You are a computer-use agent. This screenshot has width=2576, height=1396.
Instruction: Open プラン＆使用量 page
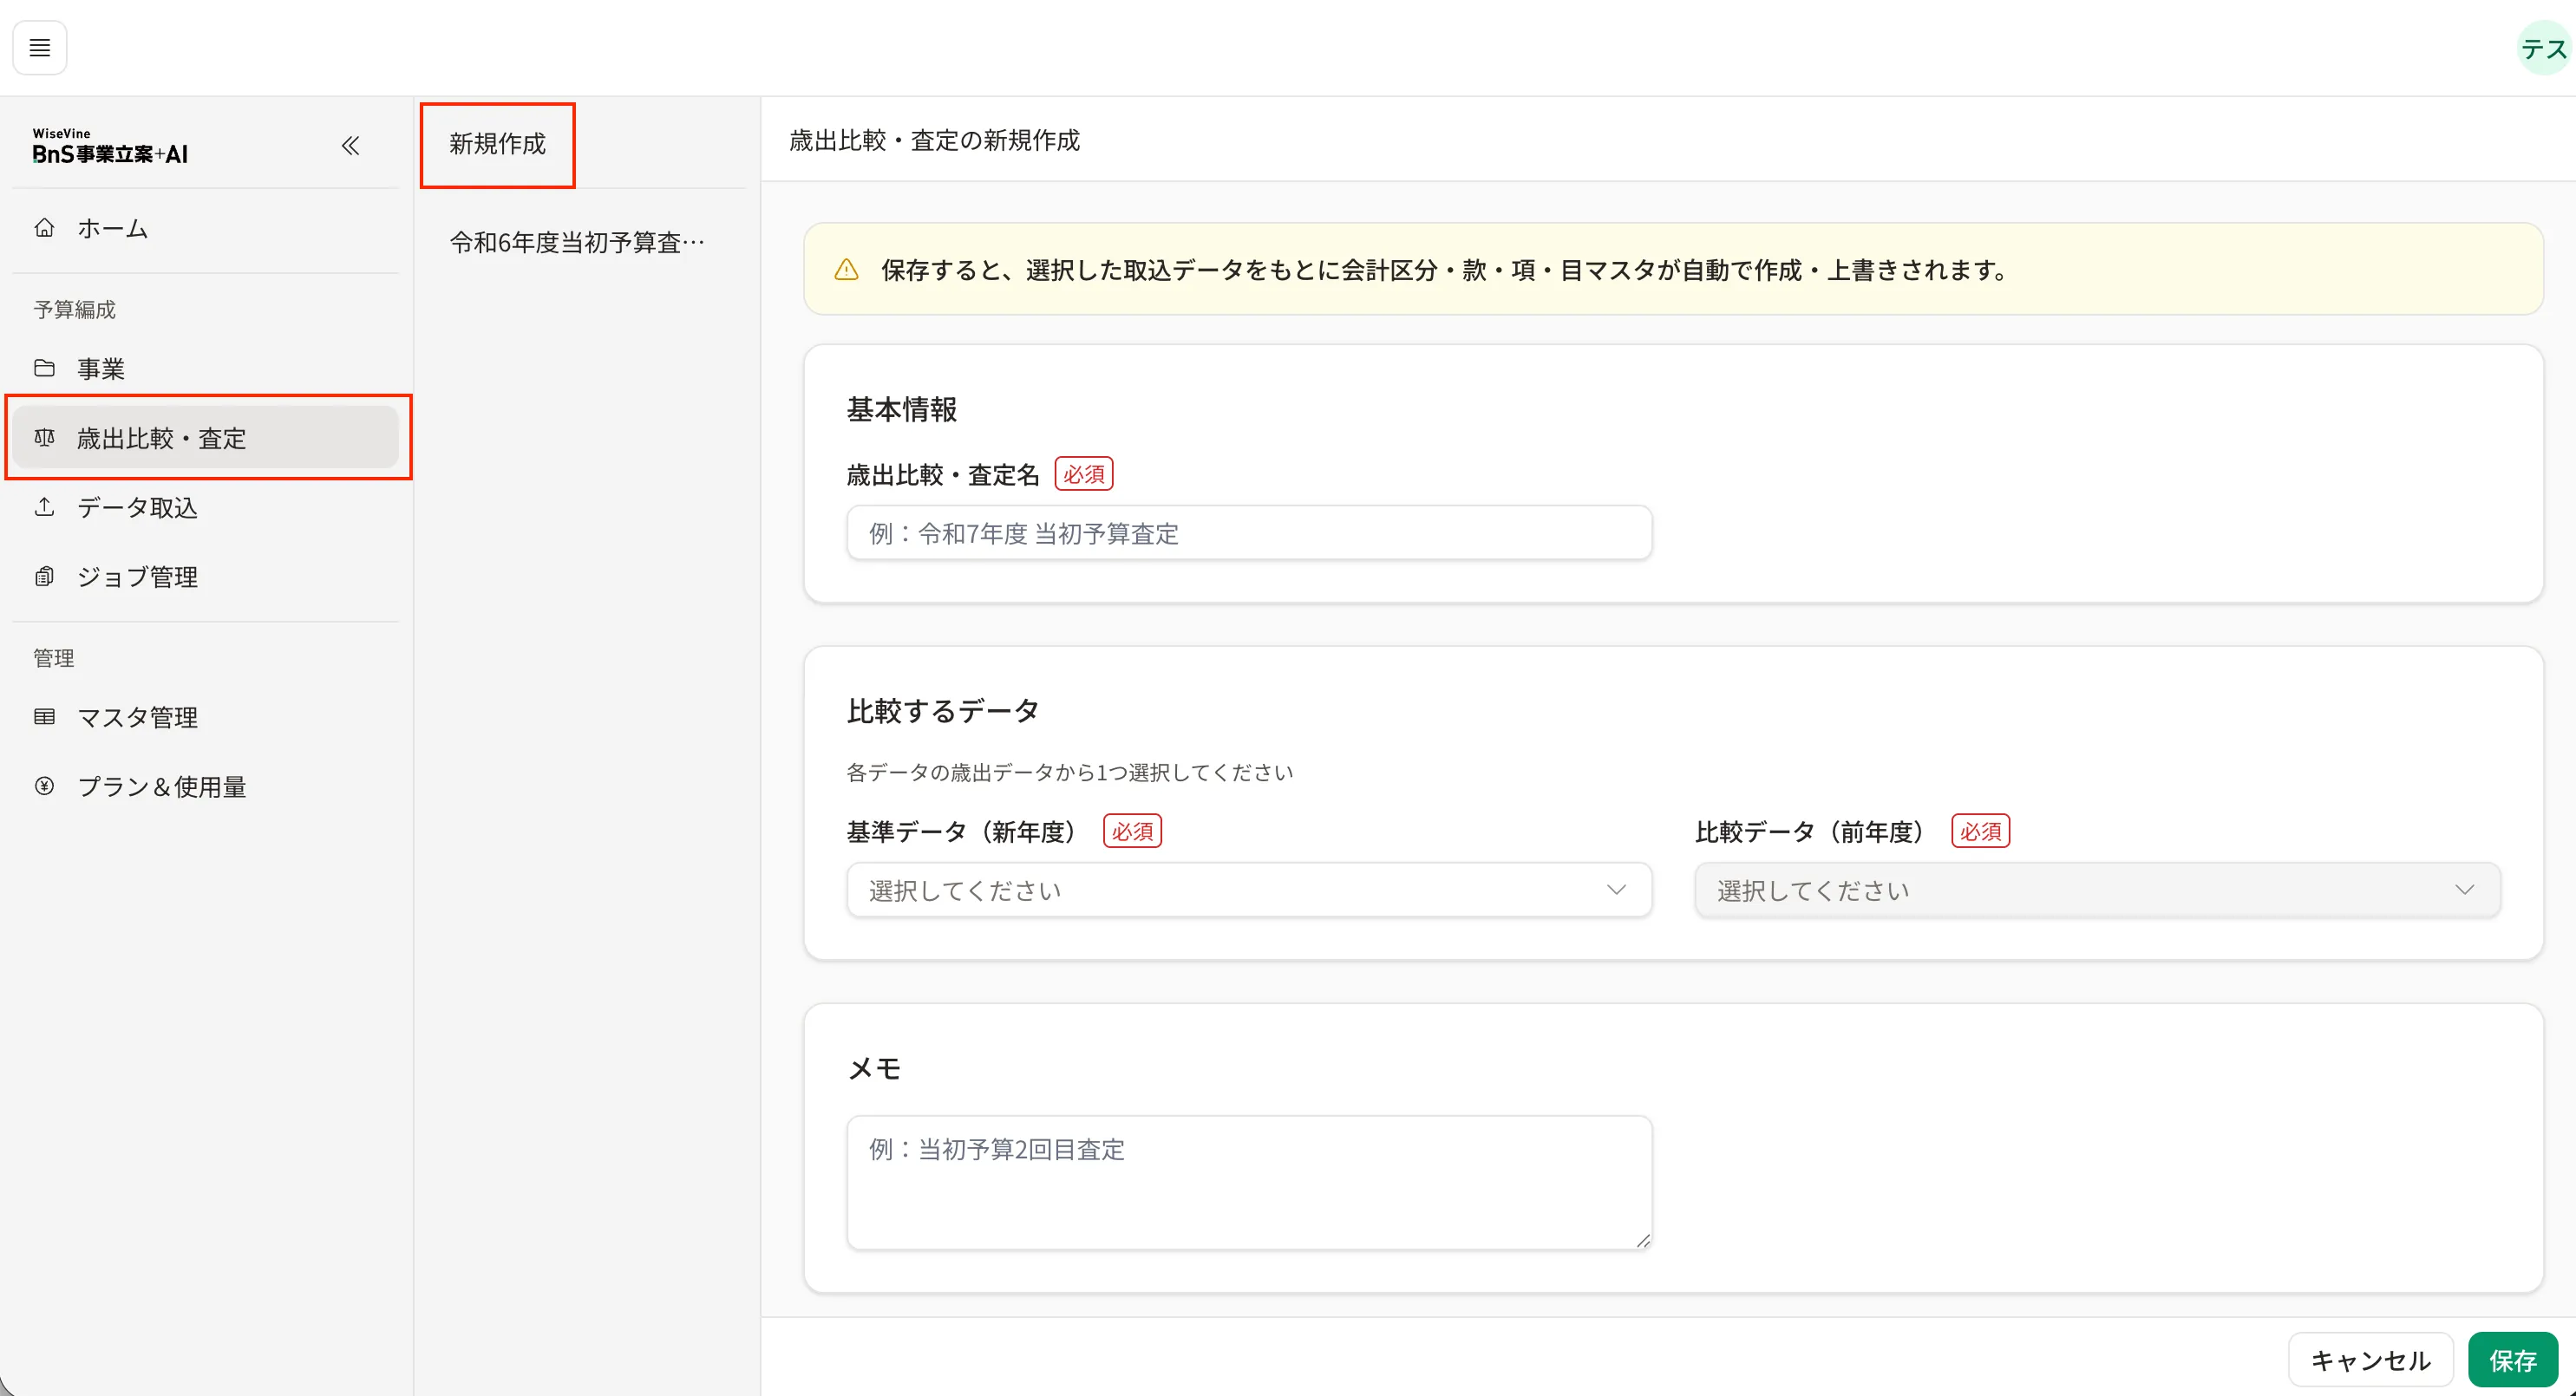[205, 786]
